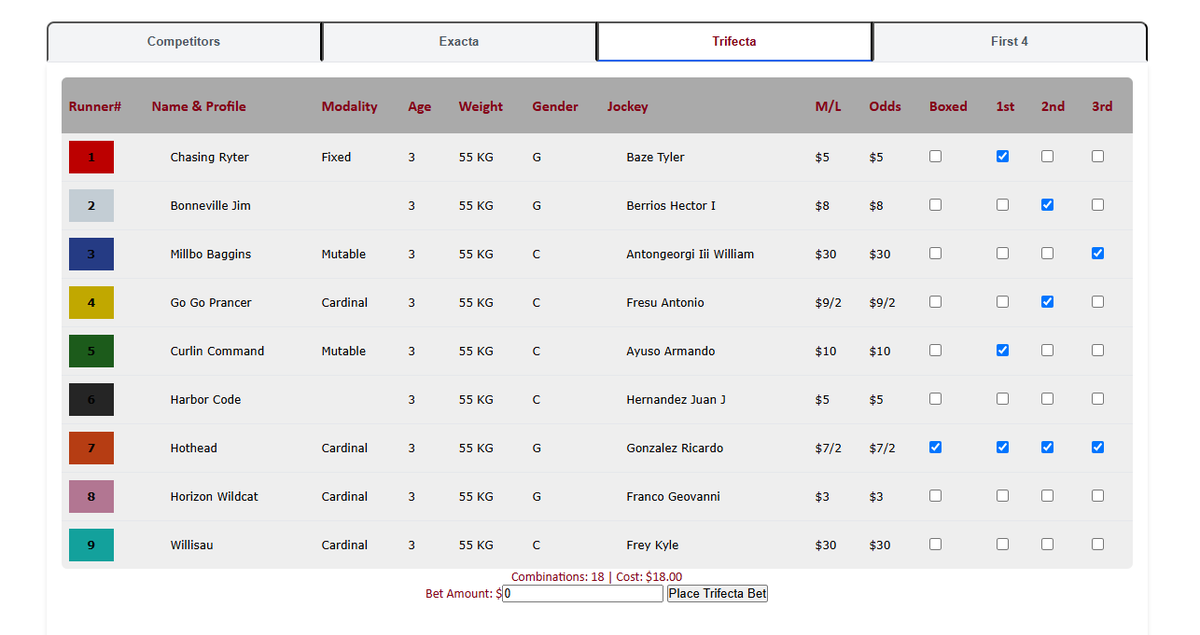1200x635 pixels.
Task: Click jockey Frey Kyle
Action: 652,545
